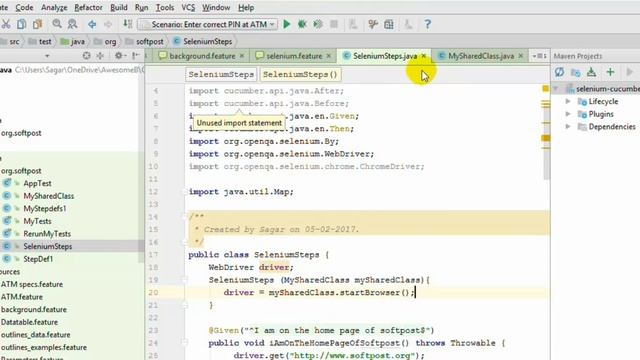Click SeleniumSteps() method breadcrumb
The width and height of the screenshot is (640, 360).
pos(300,74)
